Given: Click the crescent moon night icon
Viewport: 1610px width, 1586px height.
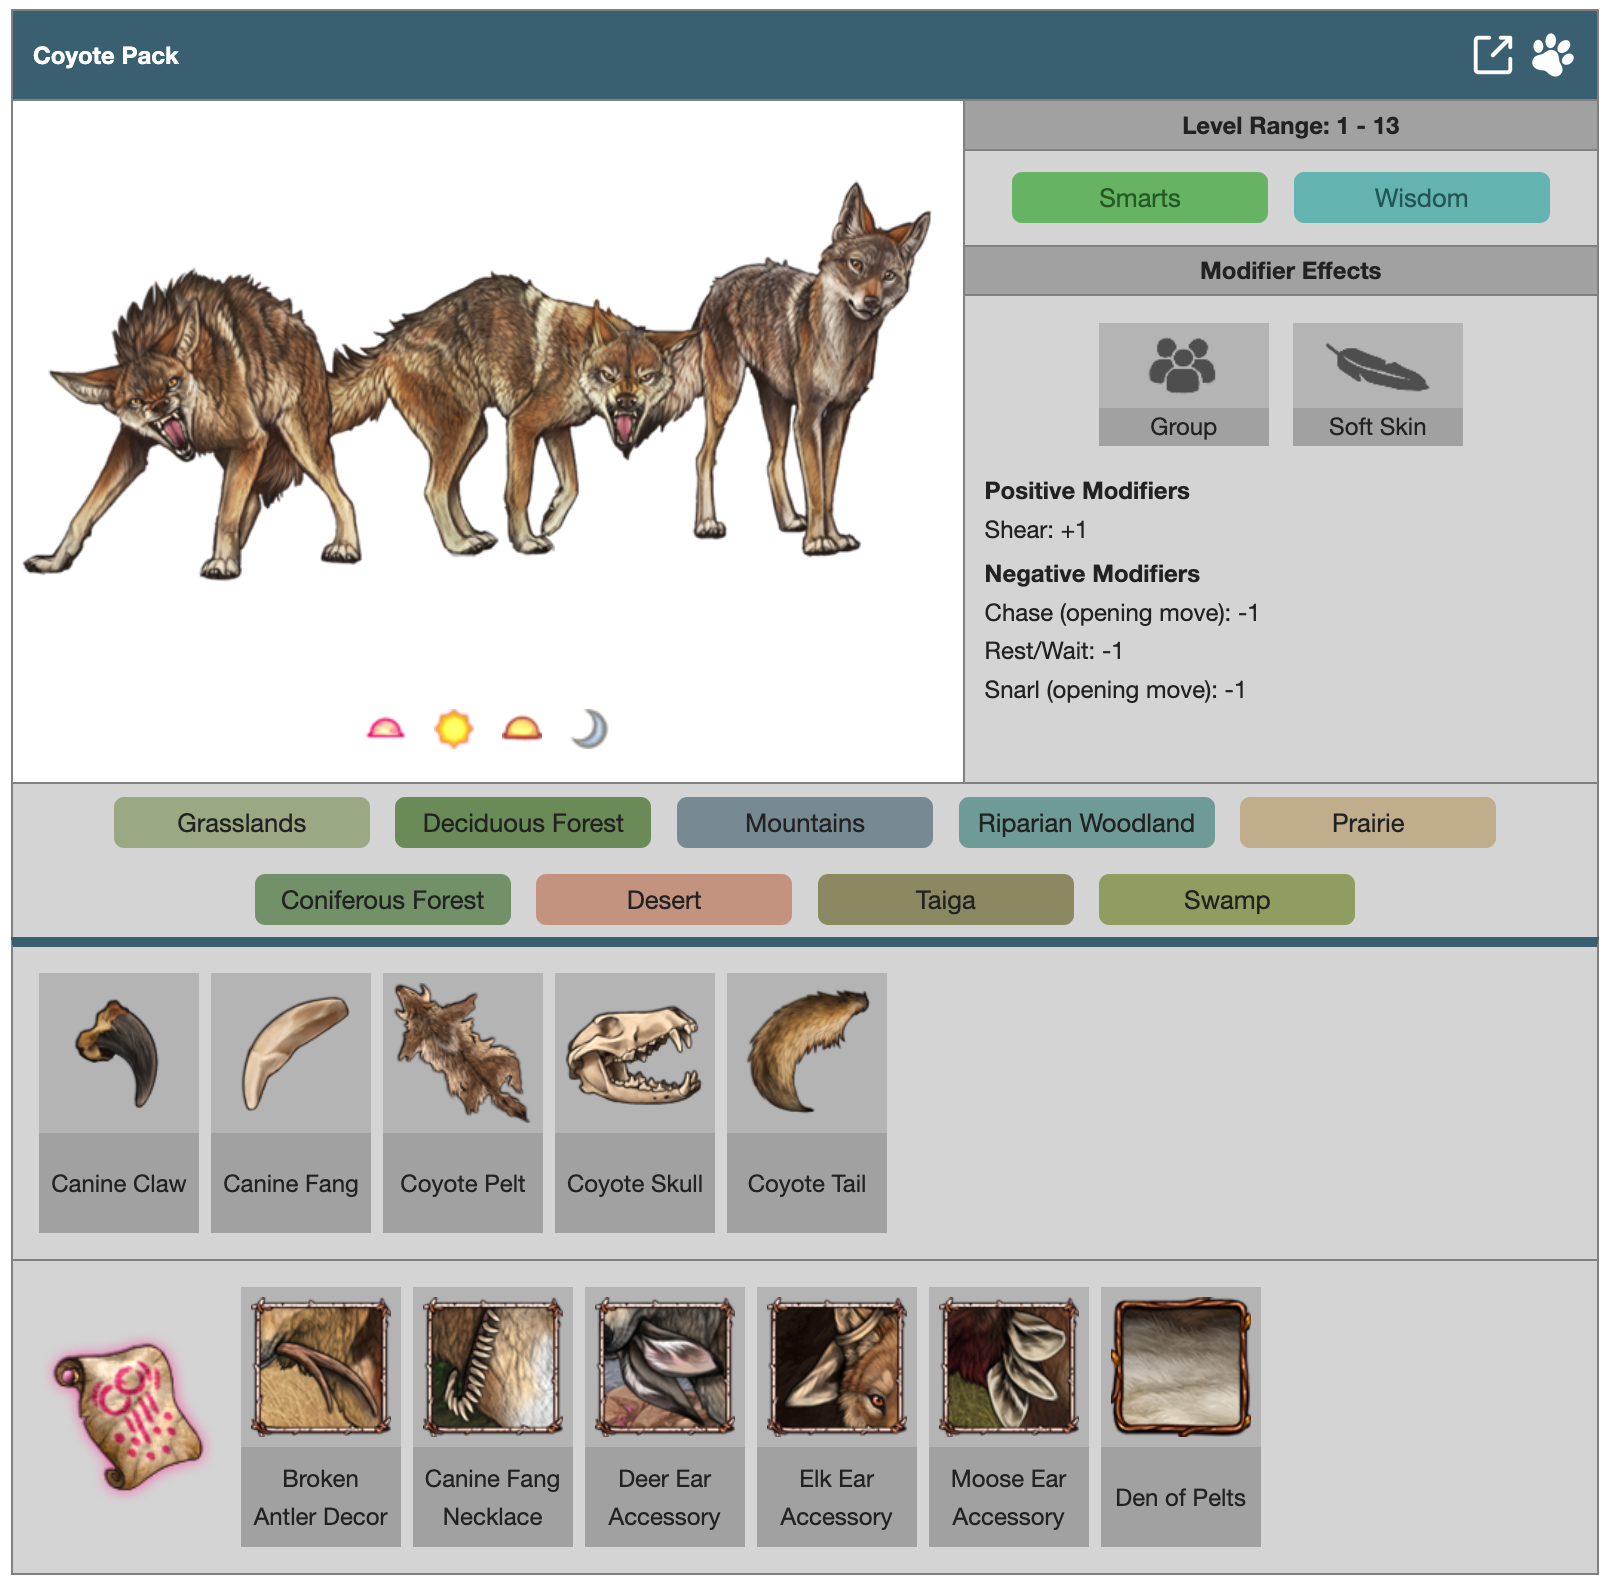Looking at the screenshot, I should pyautogui.click(x=590, y=729).
